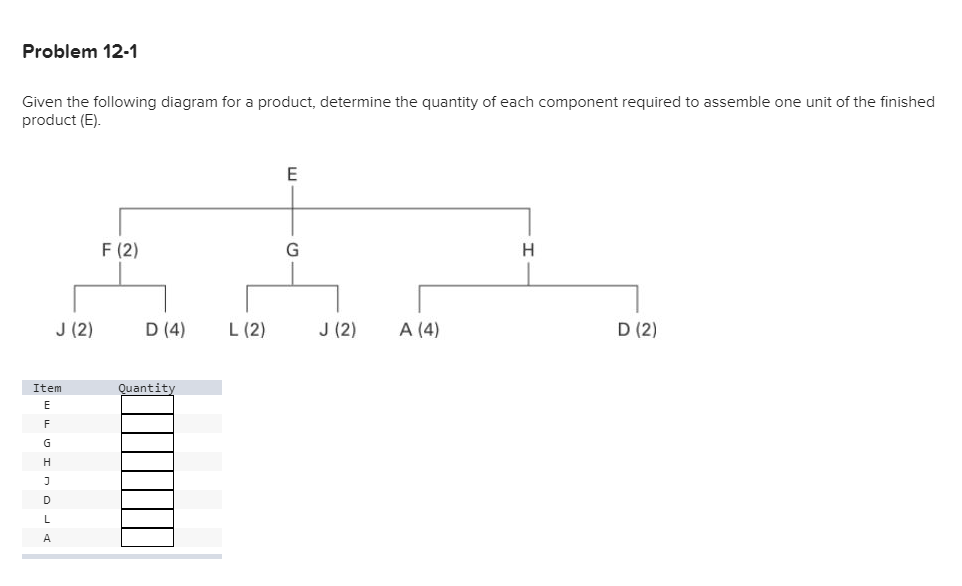Select the D (4) node under F
962x586 pixels.
[165, 329]
